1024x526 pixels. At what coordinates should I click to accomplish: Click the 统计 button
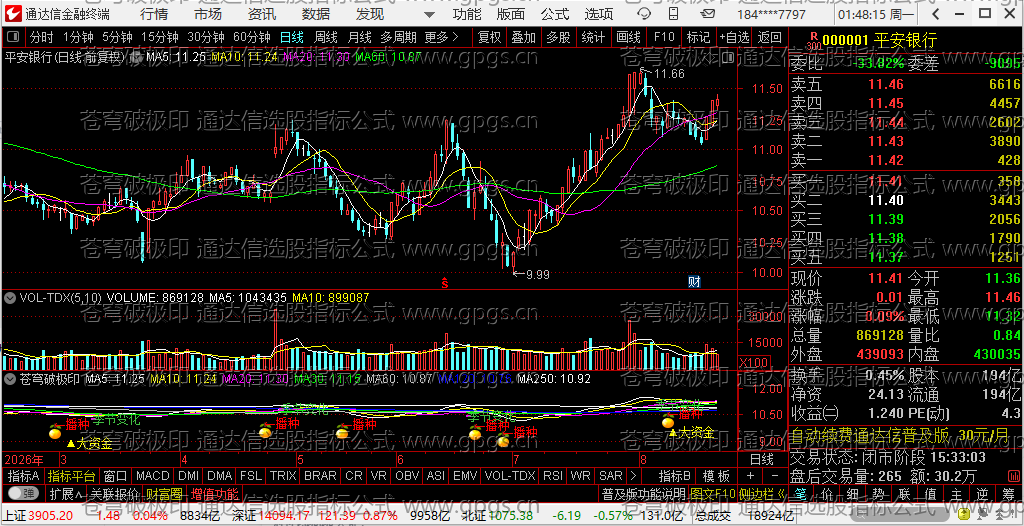[x=593, y=37]
